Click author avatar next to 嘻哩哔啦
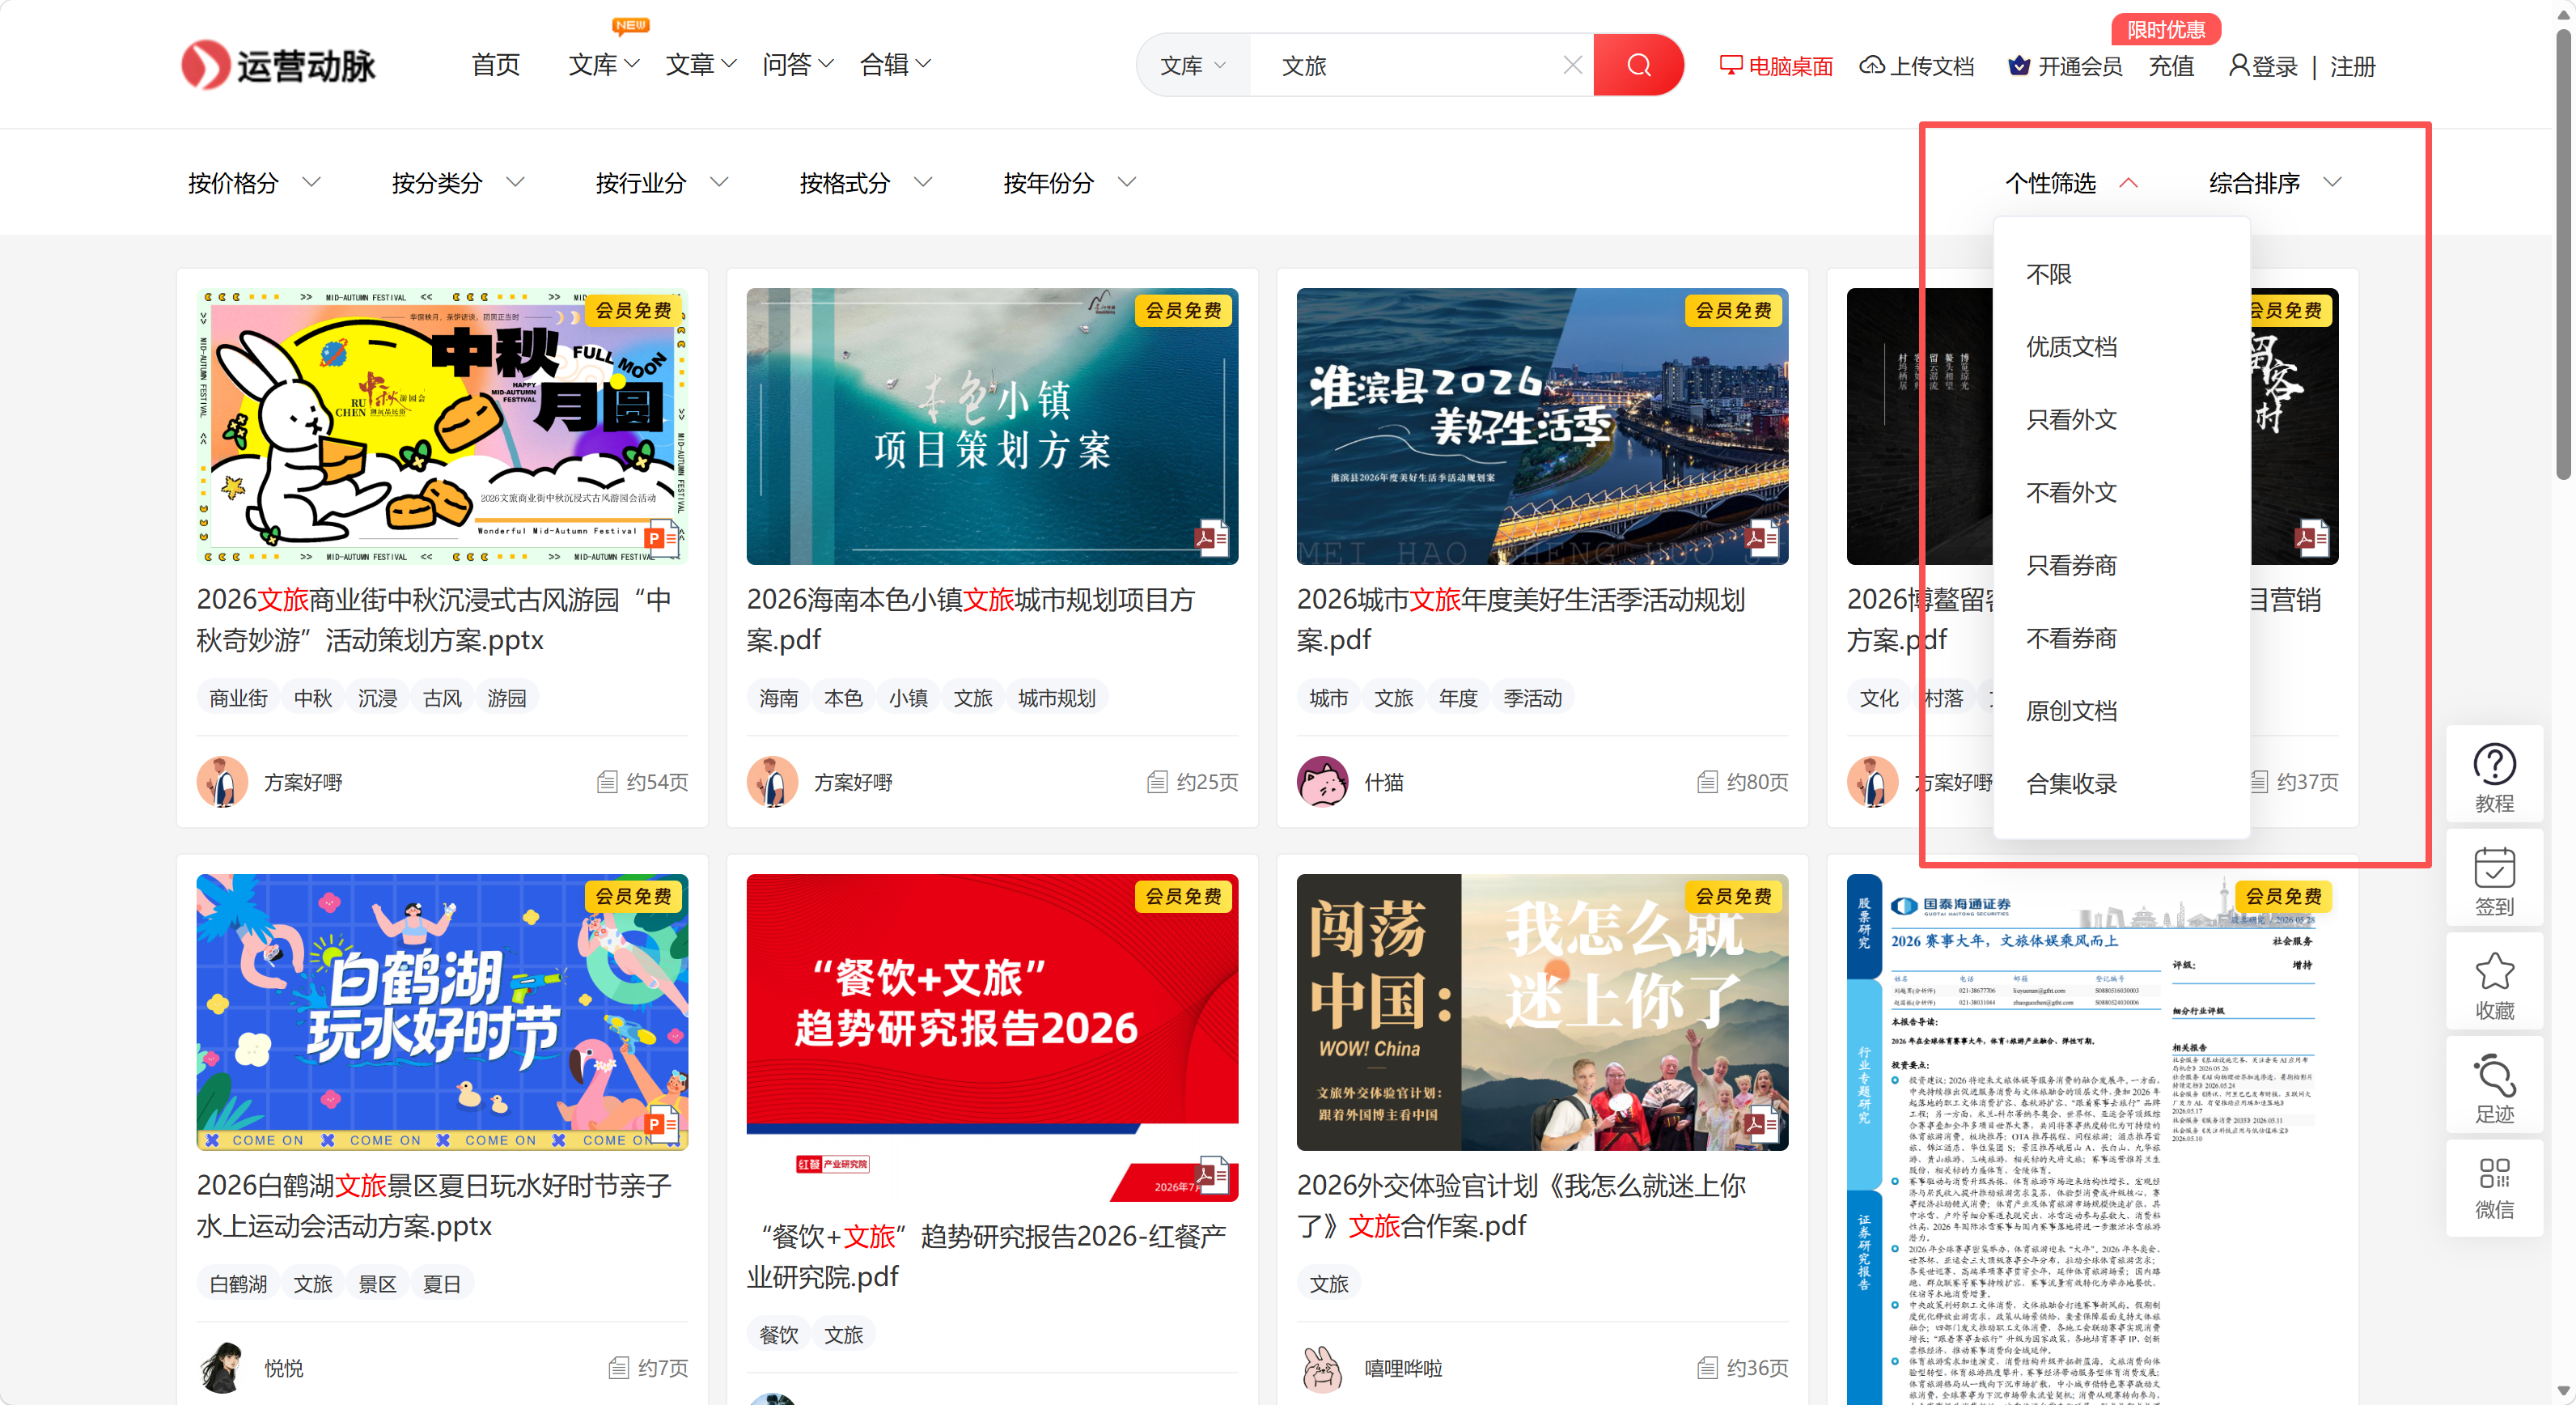This screenshot has width=2576, height=1405. [1322, 1368]
